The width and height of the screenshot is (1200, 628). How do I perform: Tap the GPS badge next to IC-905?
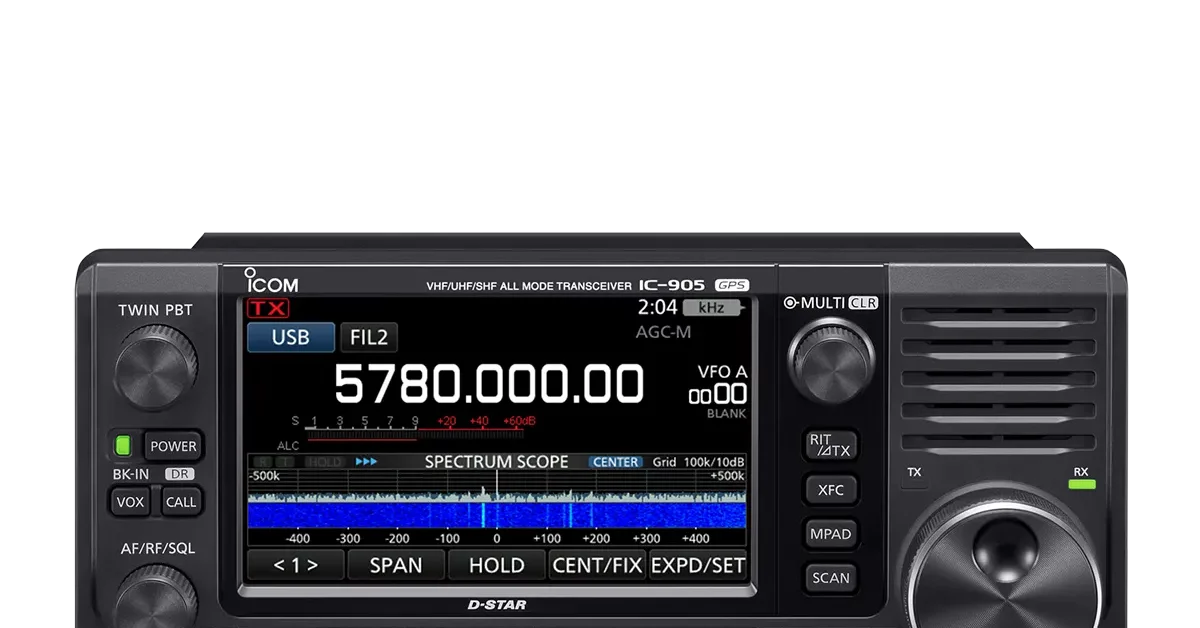(731, 285)
